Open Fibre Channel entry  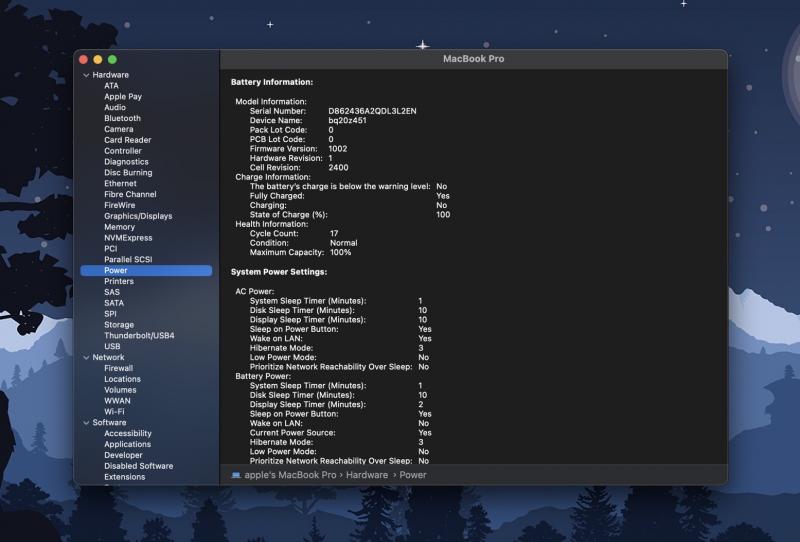(130, 194)
